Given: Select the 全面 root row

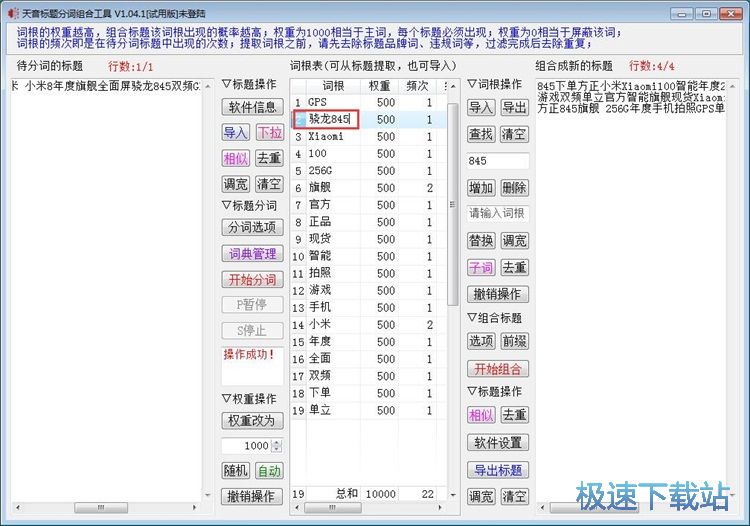Looking at the screenshot, I should click(x=368, y=359).
